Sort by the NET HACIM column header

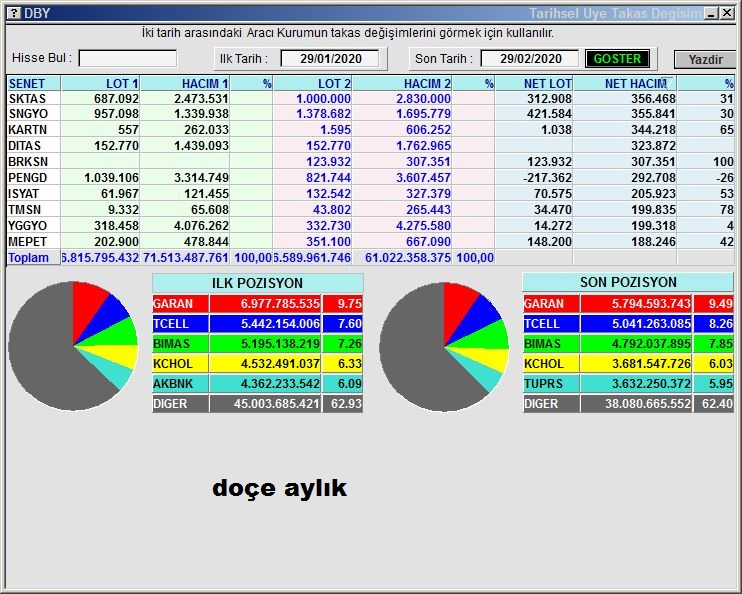pos(625,83)
